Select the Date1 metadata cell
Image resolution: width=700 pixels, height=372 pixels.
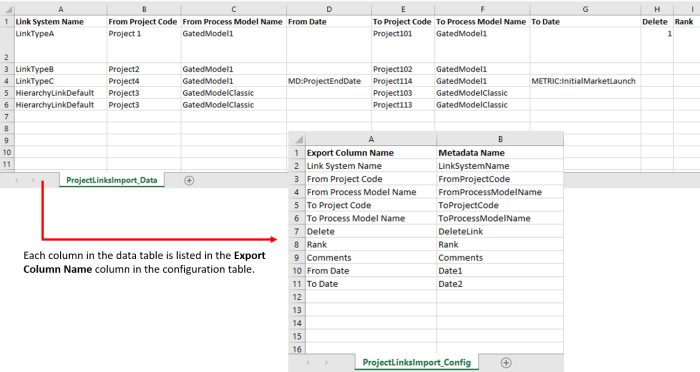(500, 271)
